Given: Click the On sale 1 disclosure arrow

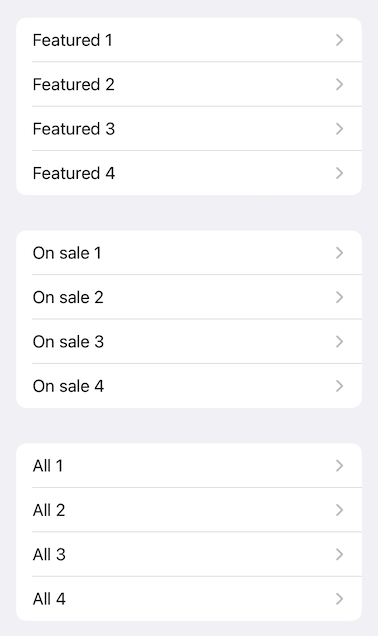Looking at the screenshot, I should 339,253.
